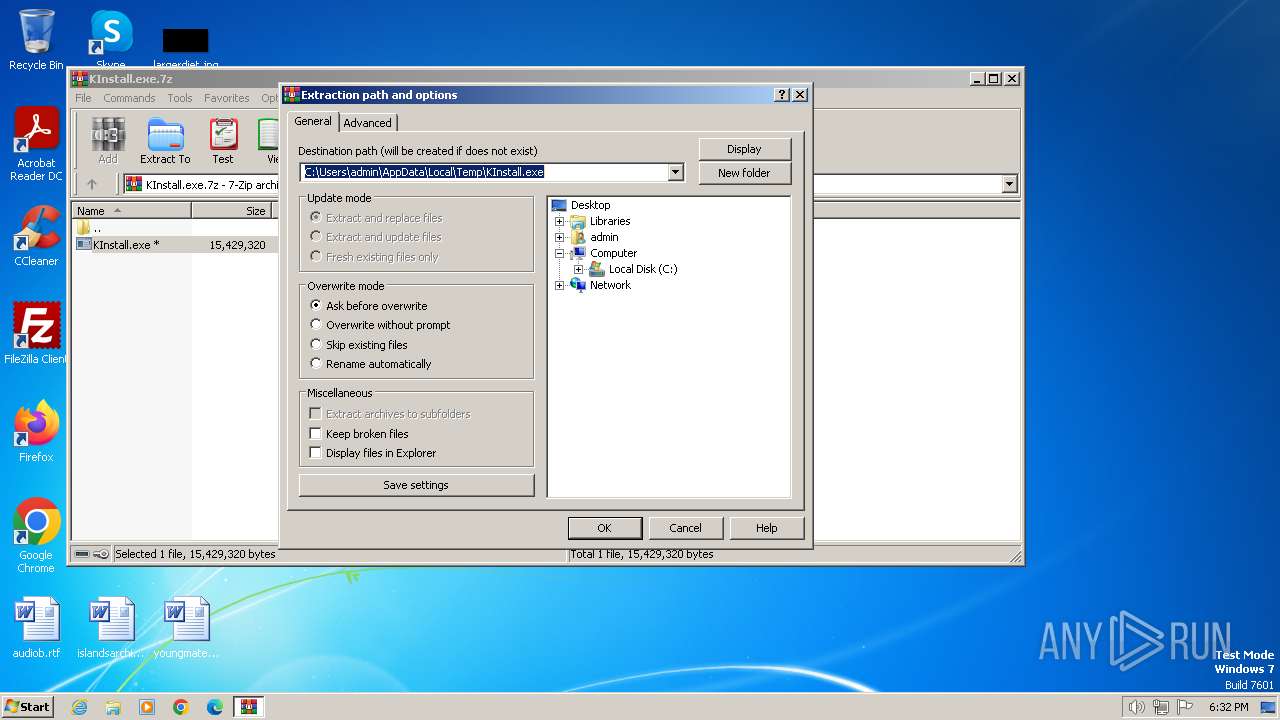Open FileZilla Client shortcut
Screen dimensions: 1280x720
point(36,333)
